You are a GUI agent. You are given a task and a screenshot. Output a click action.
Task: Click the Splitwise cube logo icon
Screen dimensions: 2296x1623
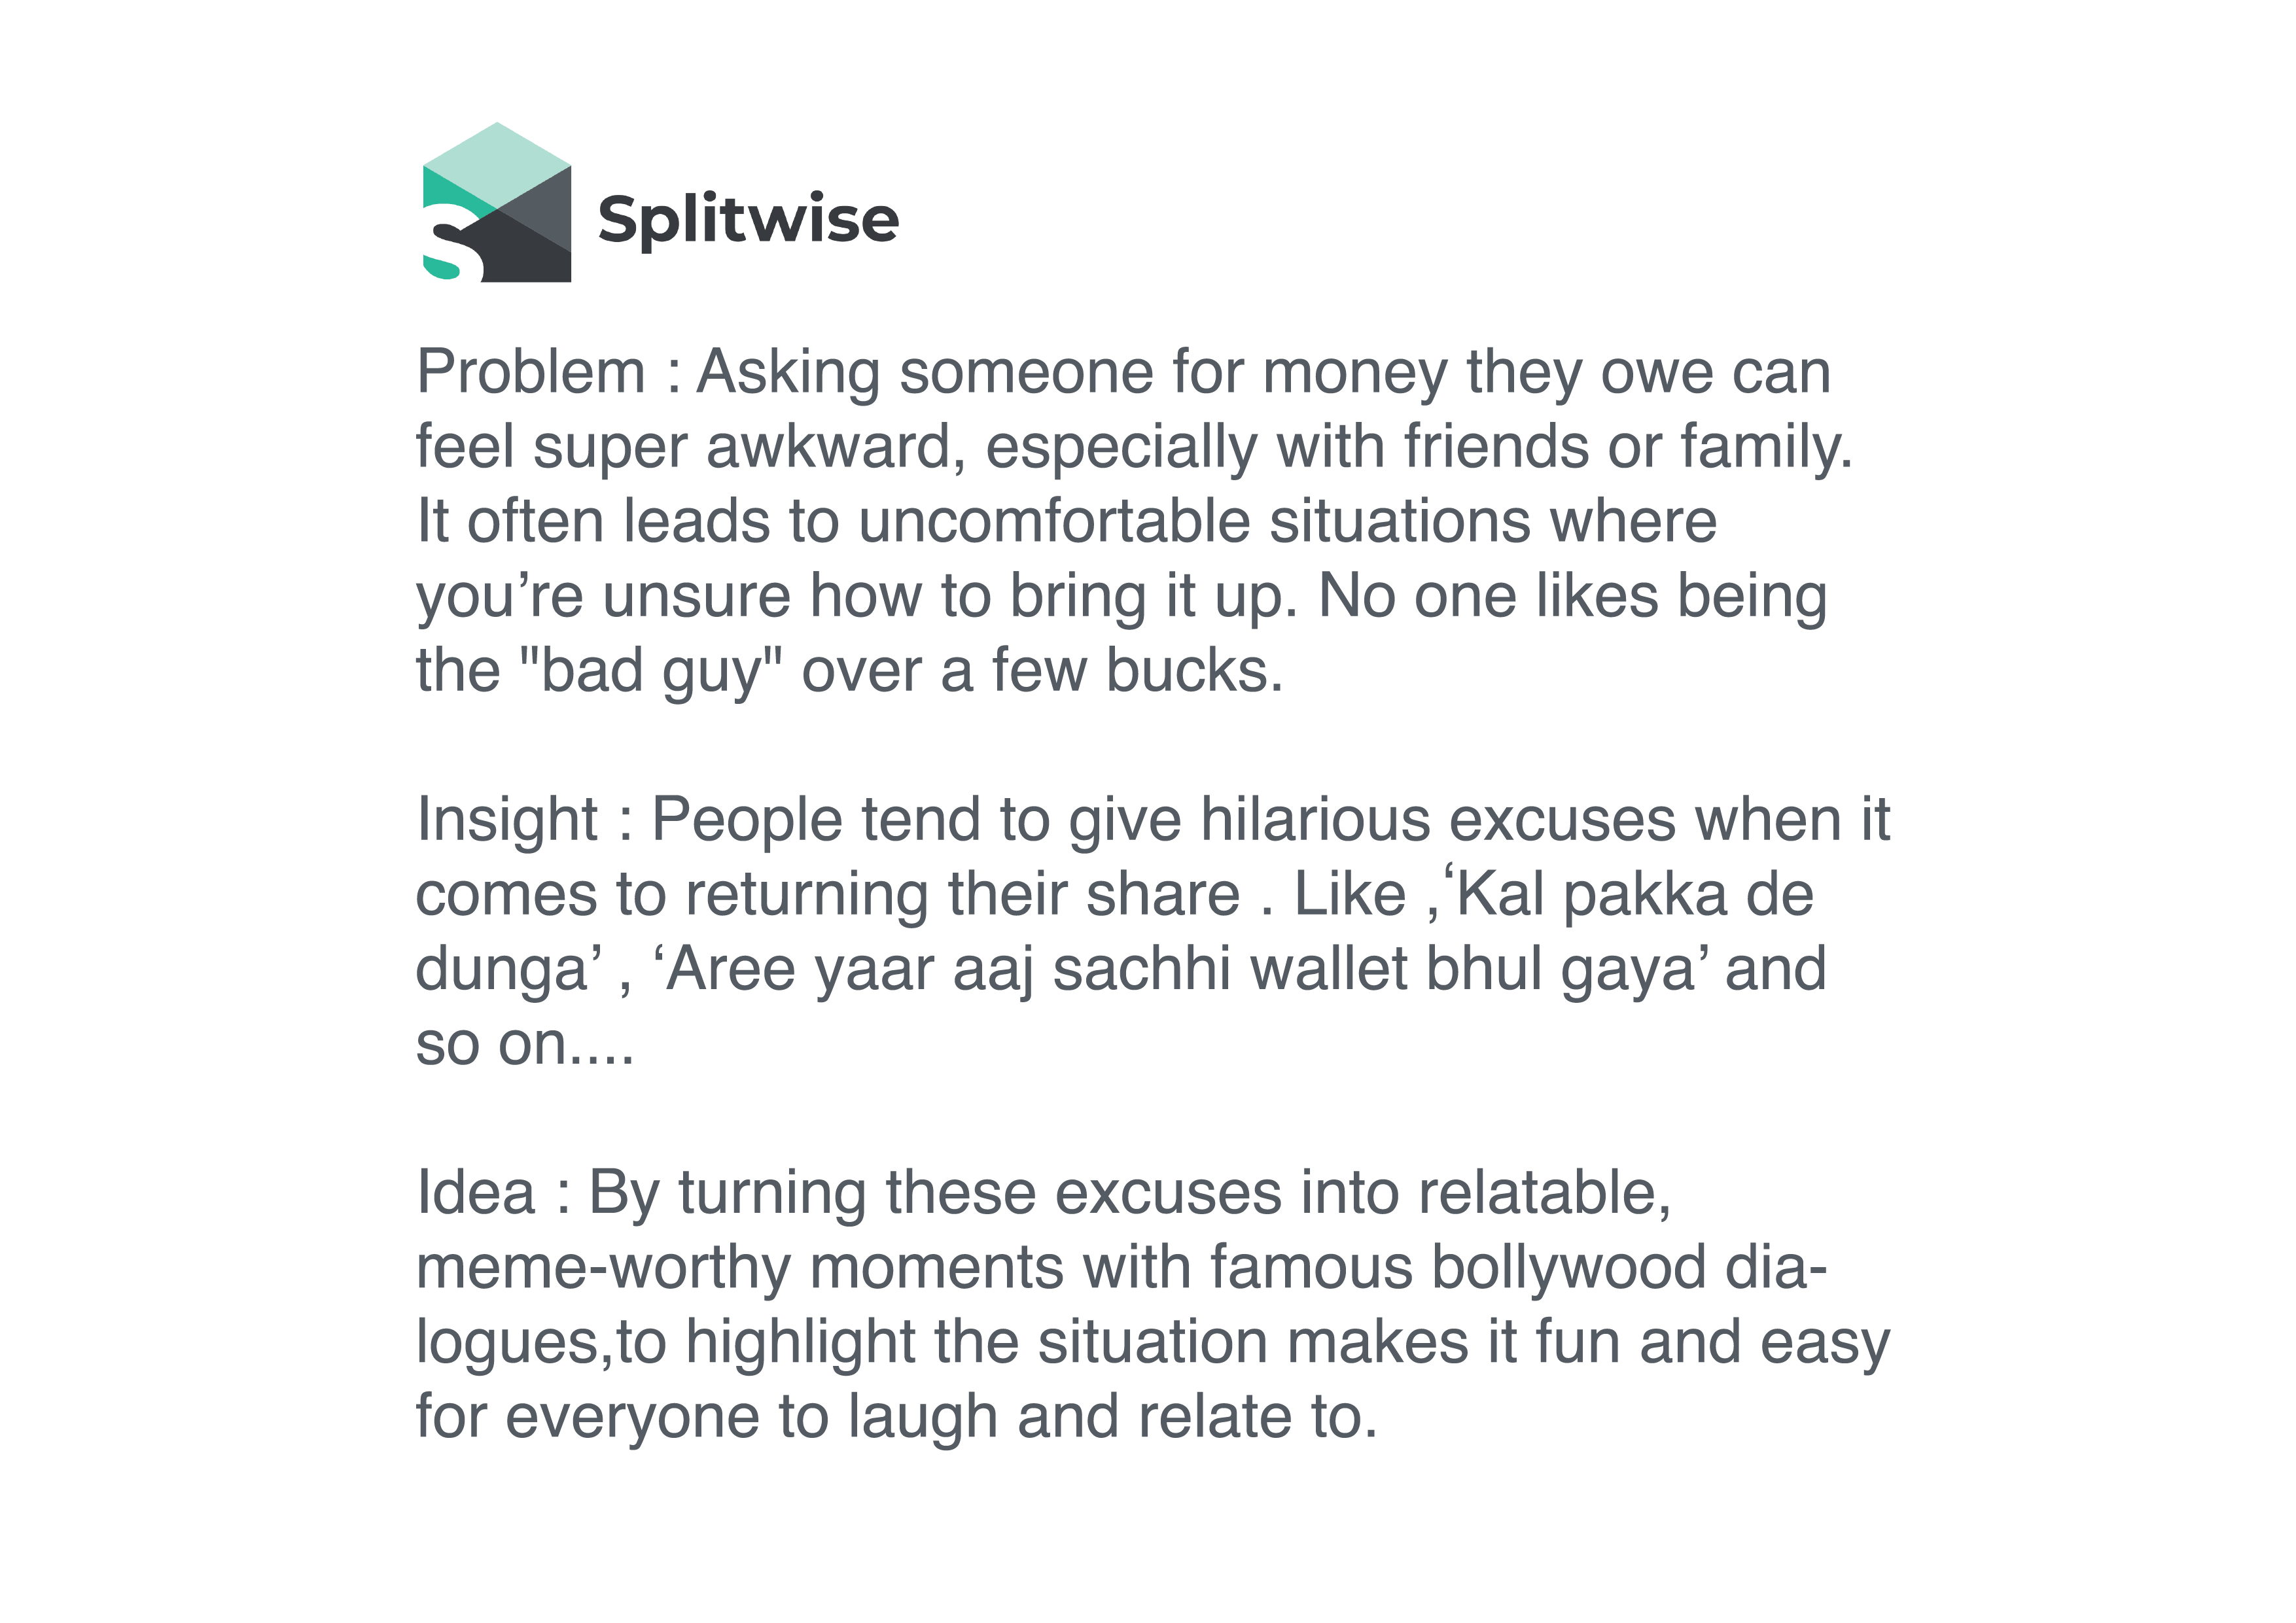(497, 202)
